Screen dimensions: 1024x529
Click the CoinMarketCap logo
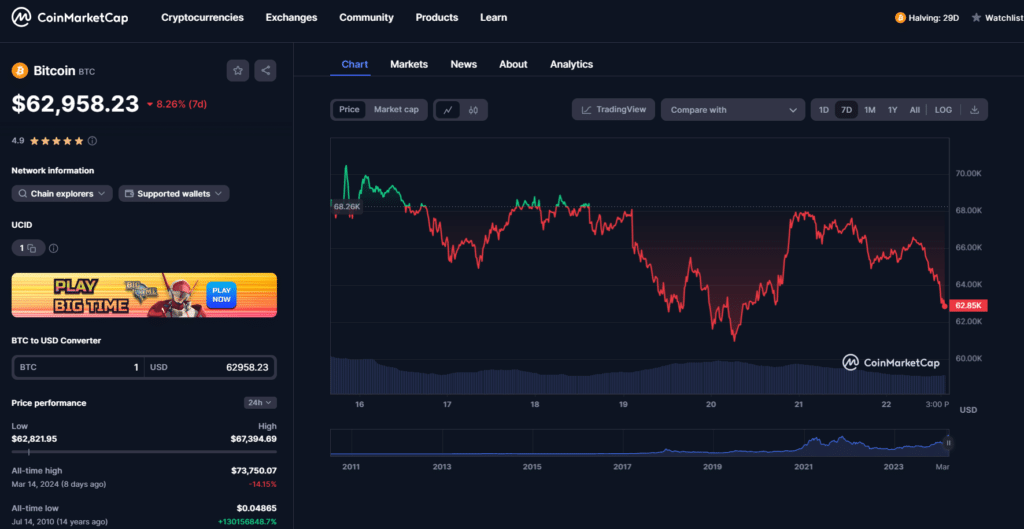(70, 18)
